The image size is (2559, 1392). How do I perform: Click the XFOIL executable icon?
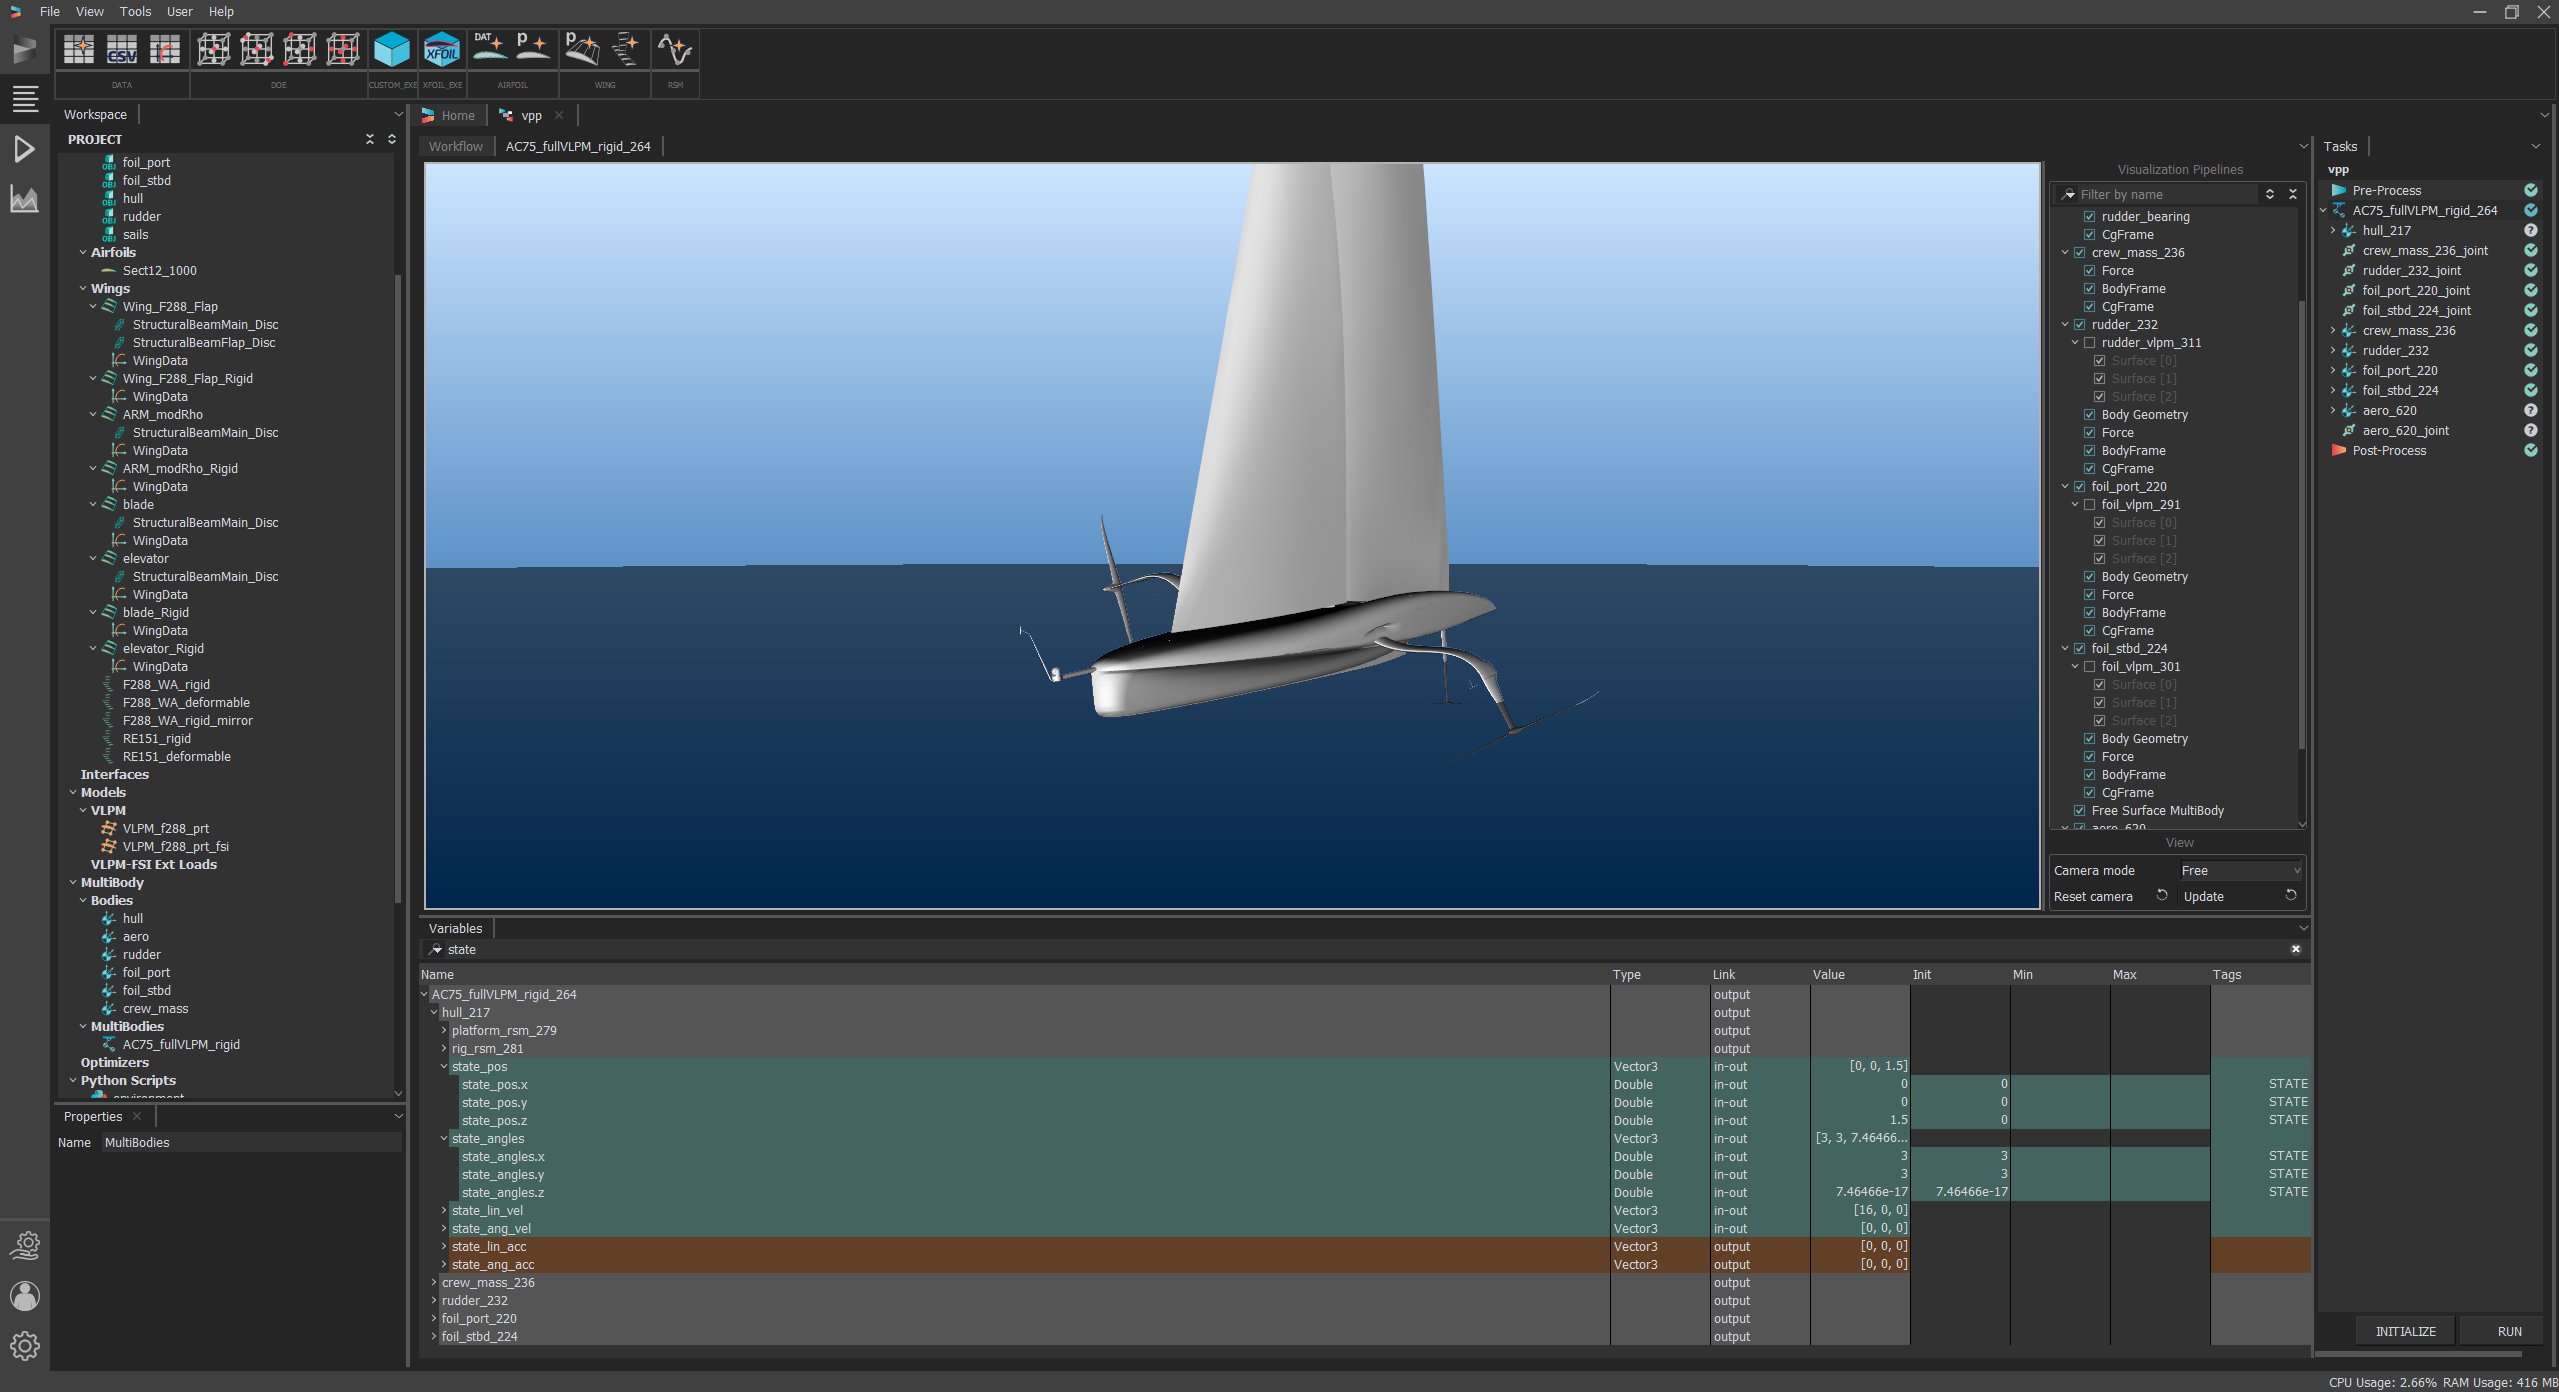441,49
